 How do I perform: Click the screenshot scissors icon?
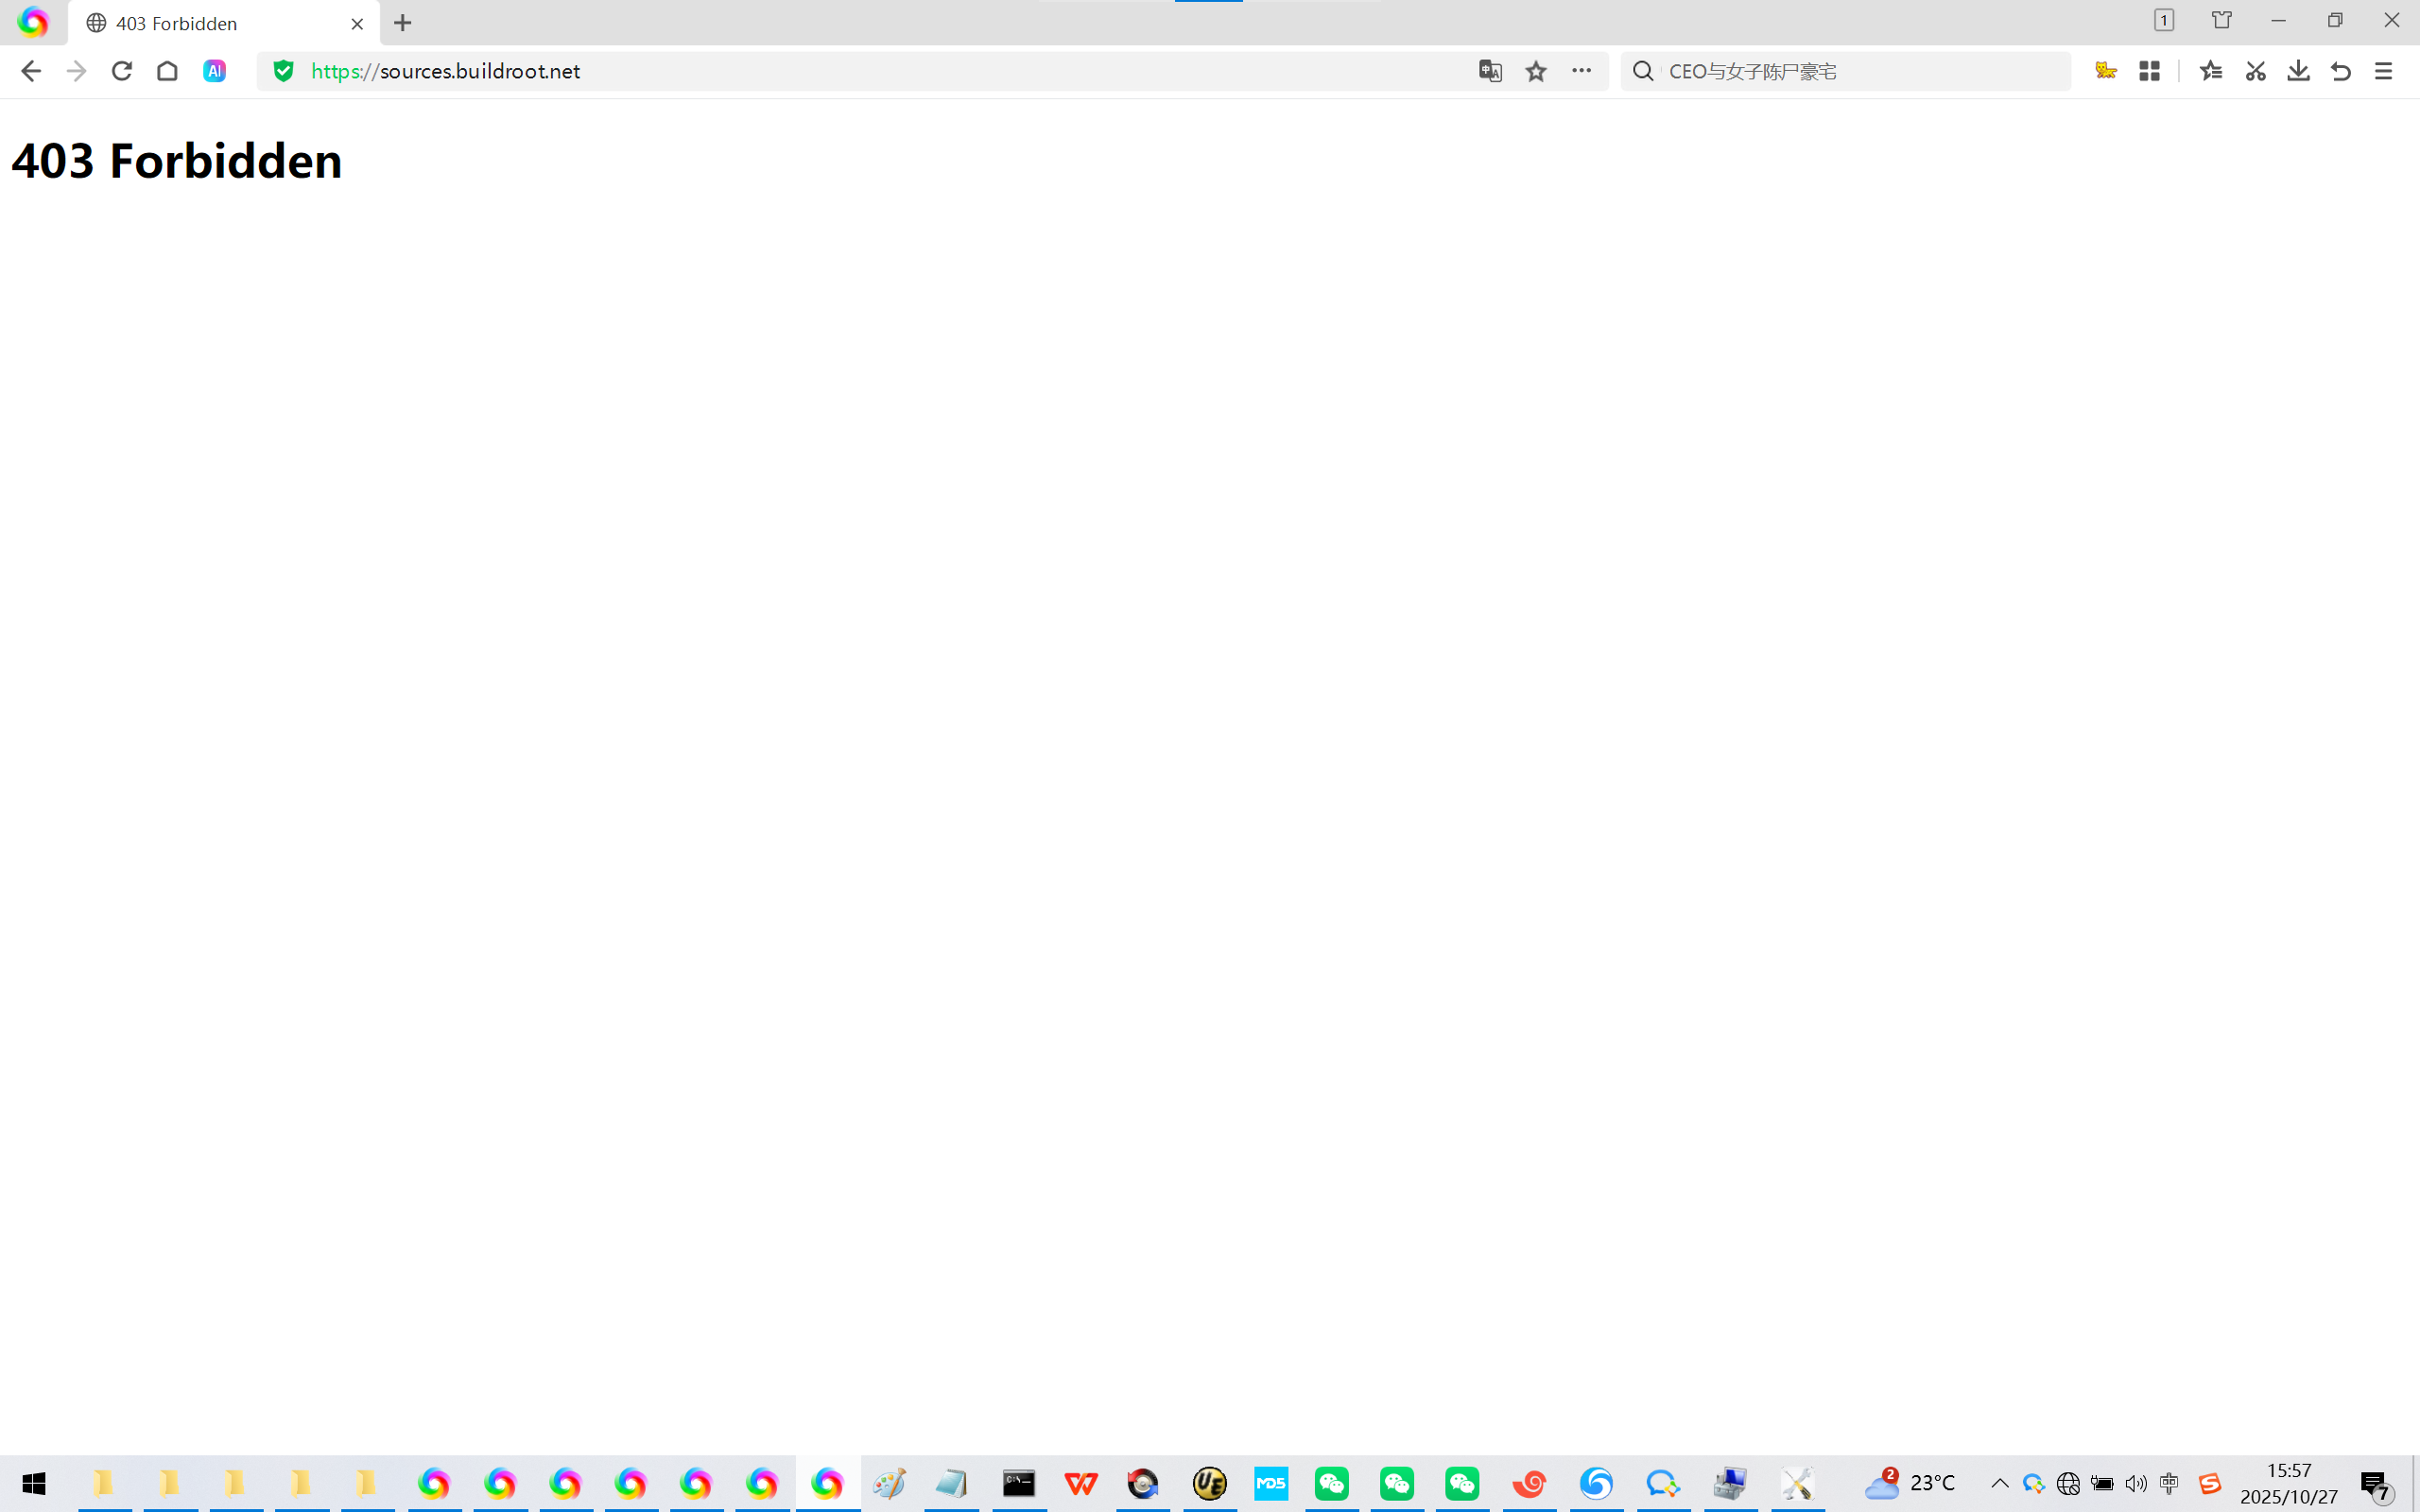(2255, 71)
